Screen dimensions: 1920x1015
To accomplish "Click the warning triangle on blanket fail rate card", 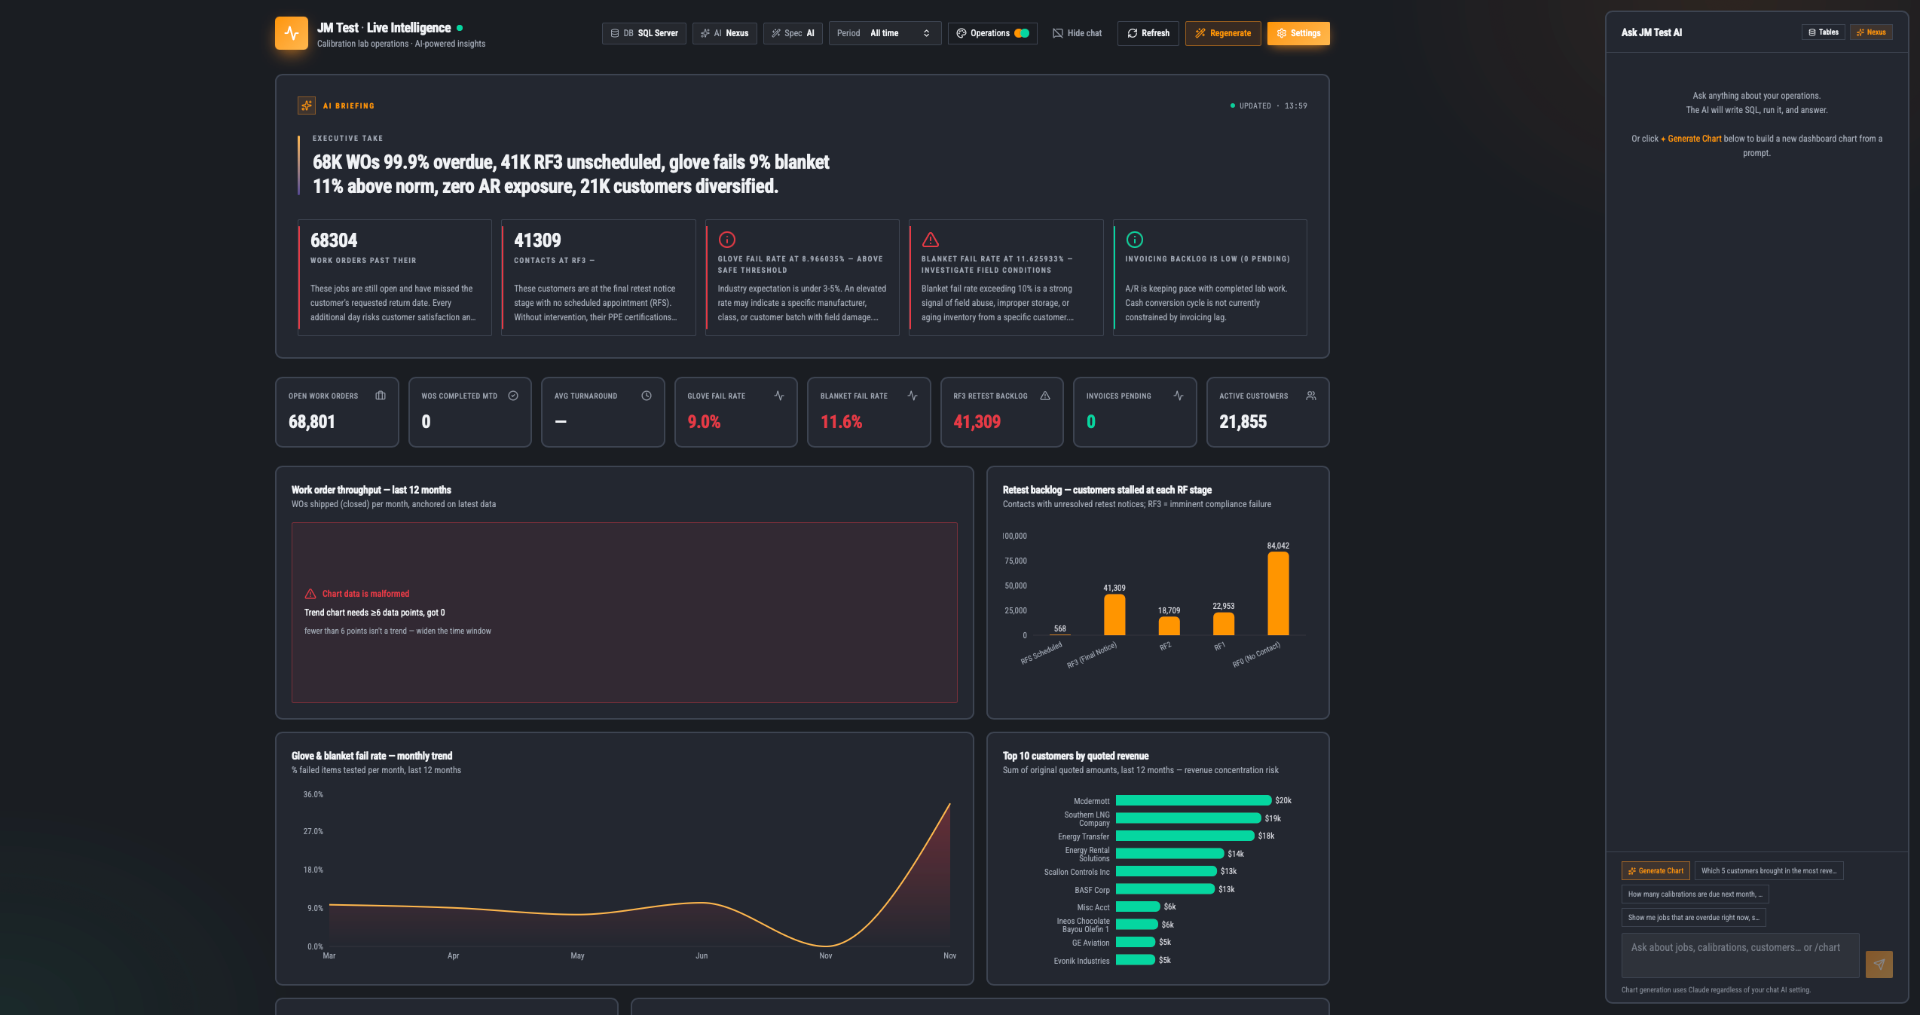I will click(x=930, y=240).
